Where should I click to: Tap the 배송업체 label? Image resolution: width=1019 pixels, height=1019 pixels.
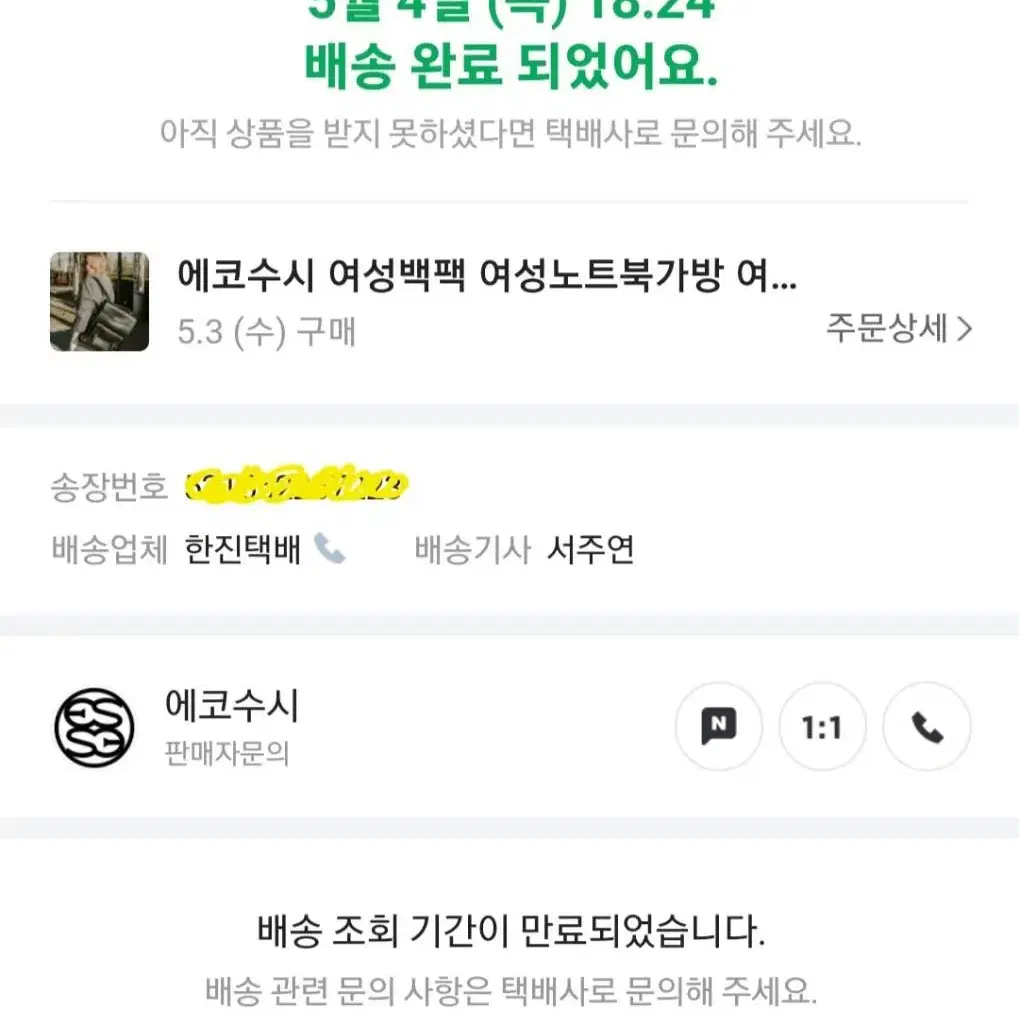109,550
